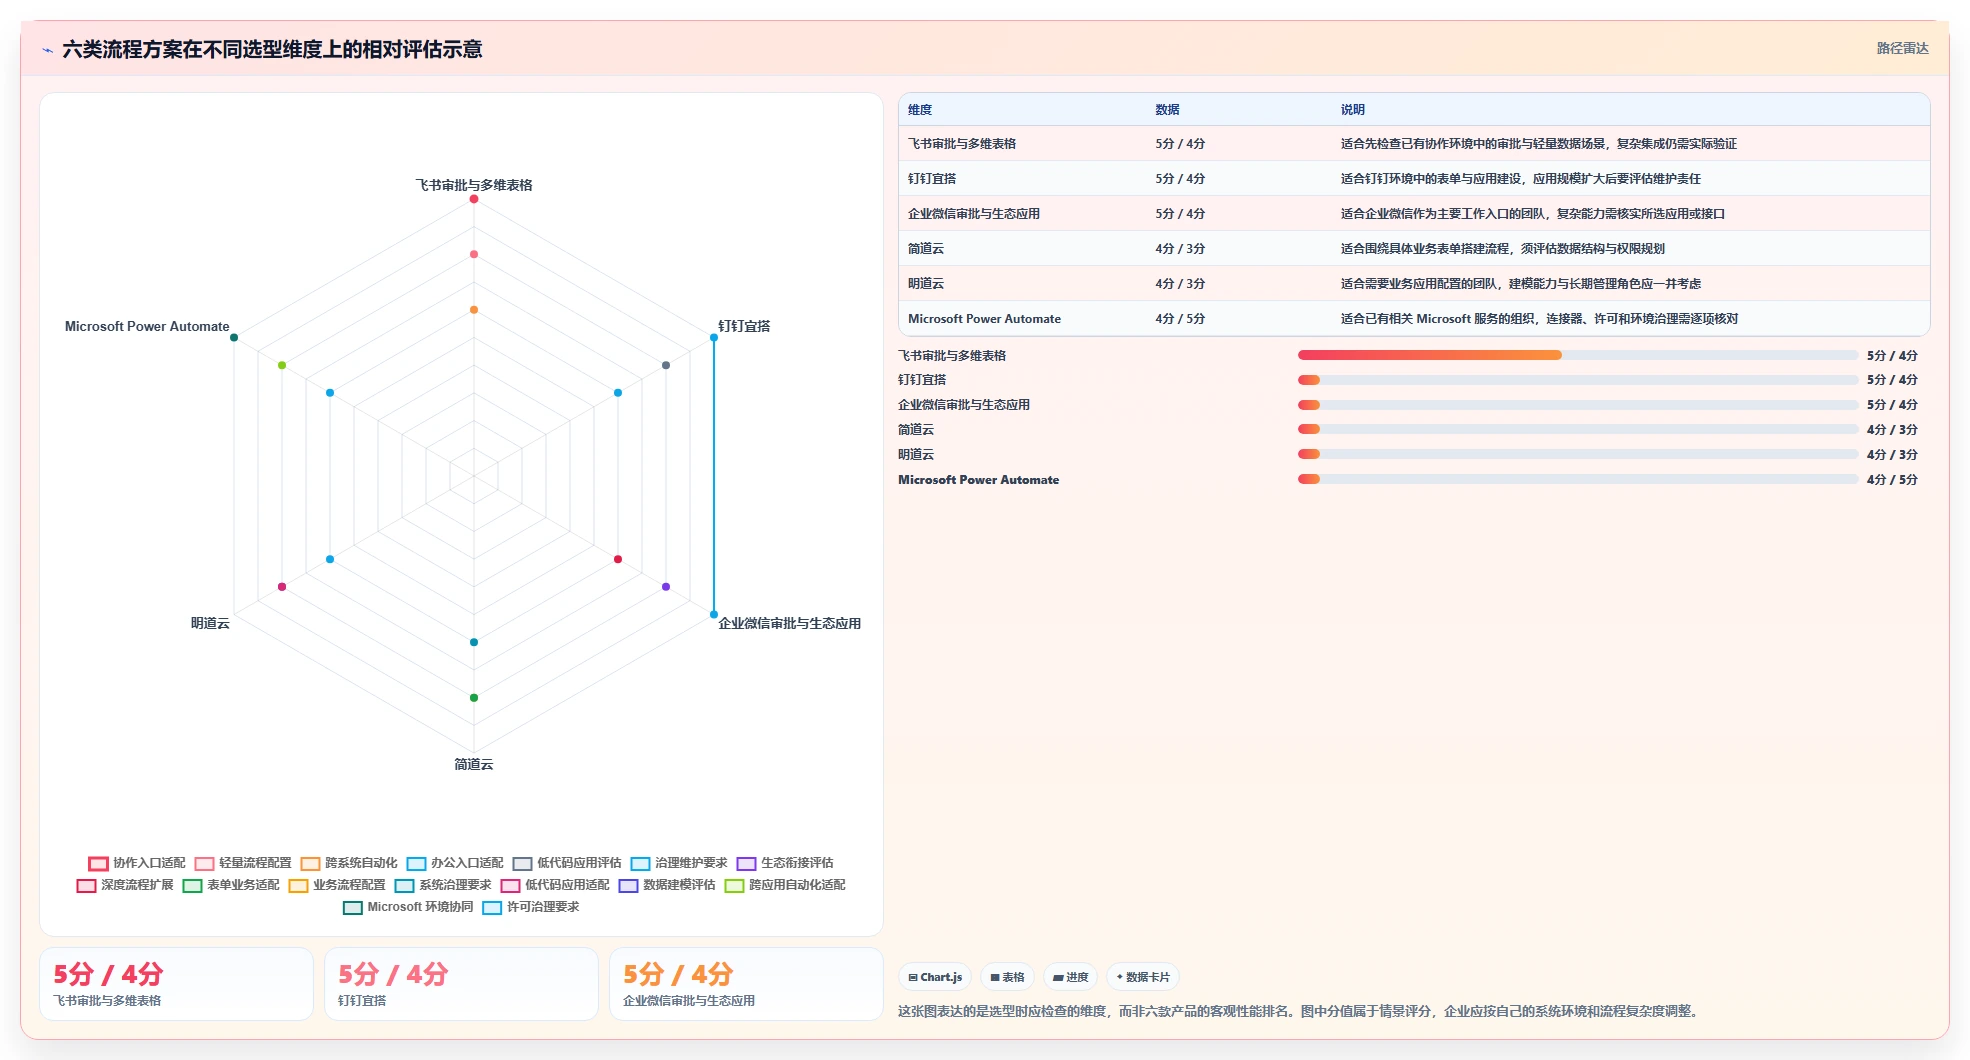Hide the 跨系统自动化 legend series
This screenshot has height=1060, width=1970.
tap(349, 863)
